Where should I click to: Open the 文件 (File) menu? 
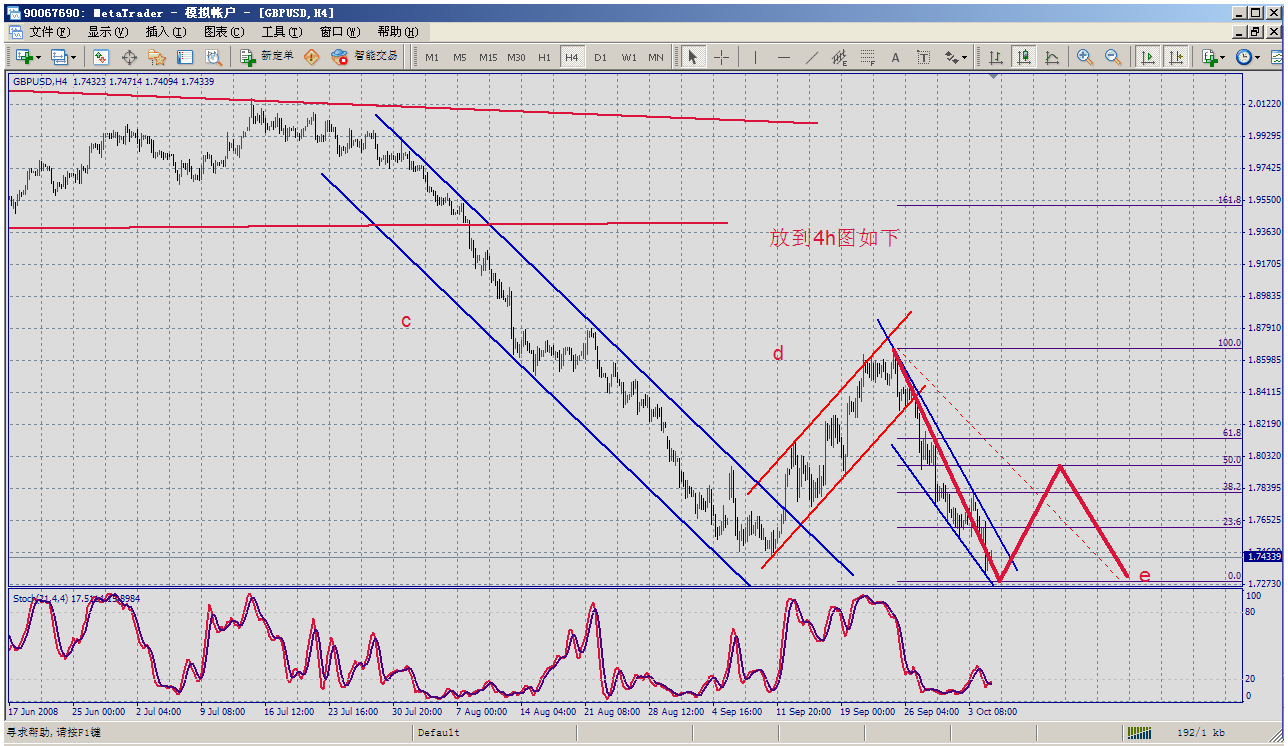click(x=50, y=32)
